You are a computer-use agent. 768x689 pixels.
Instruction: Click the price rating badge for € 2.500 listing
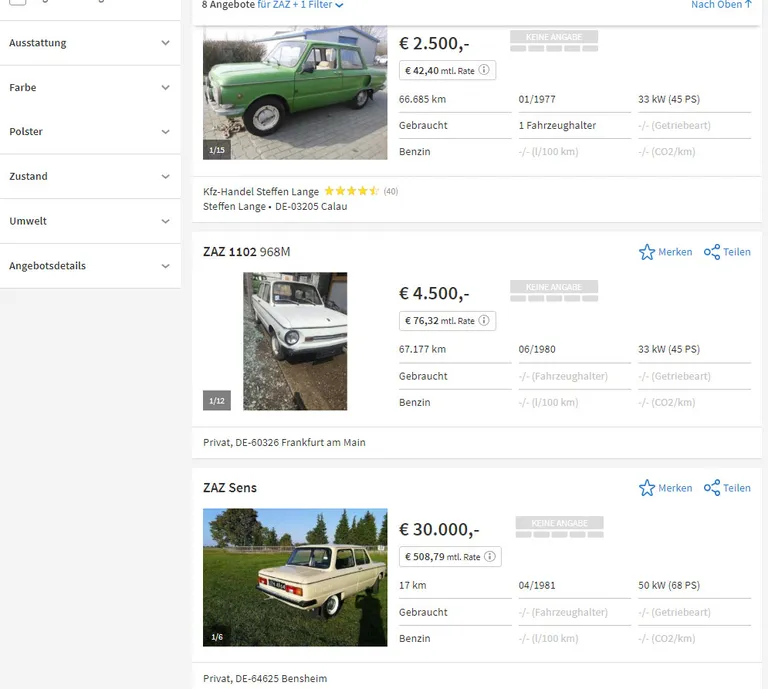point(554,41)
